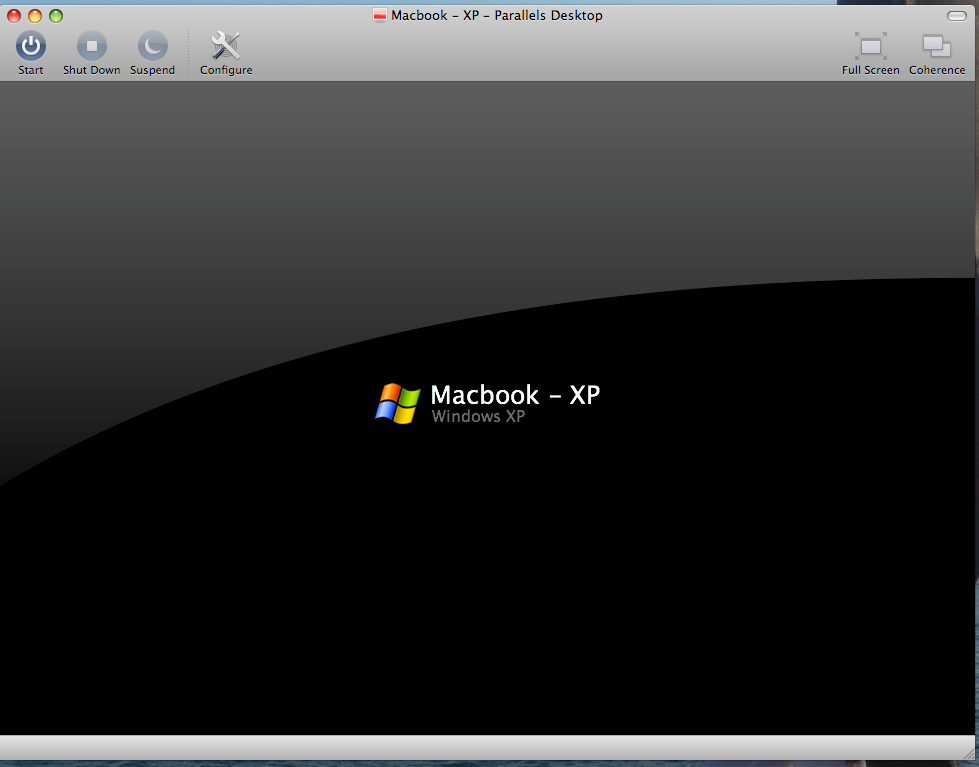Click the "Windows XP" subtitle text
Screen dimensions: 979x767
point(478,416)
